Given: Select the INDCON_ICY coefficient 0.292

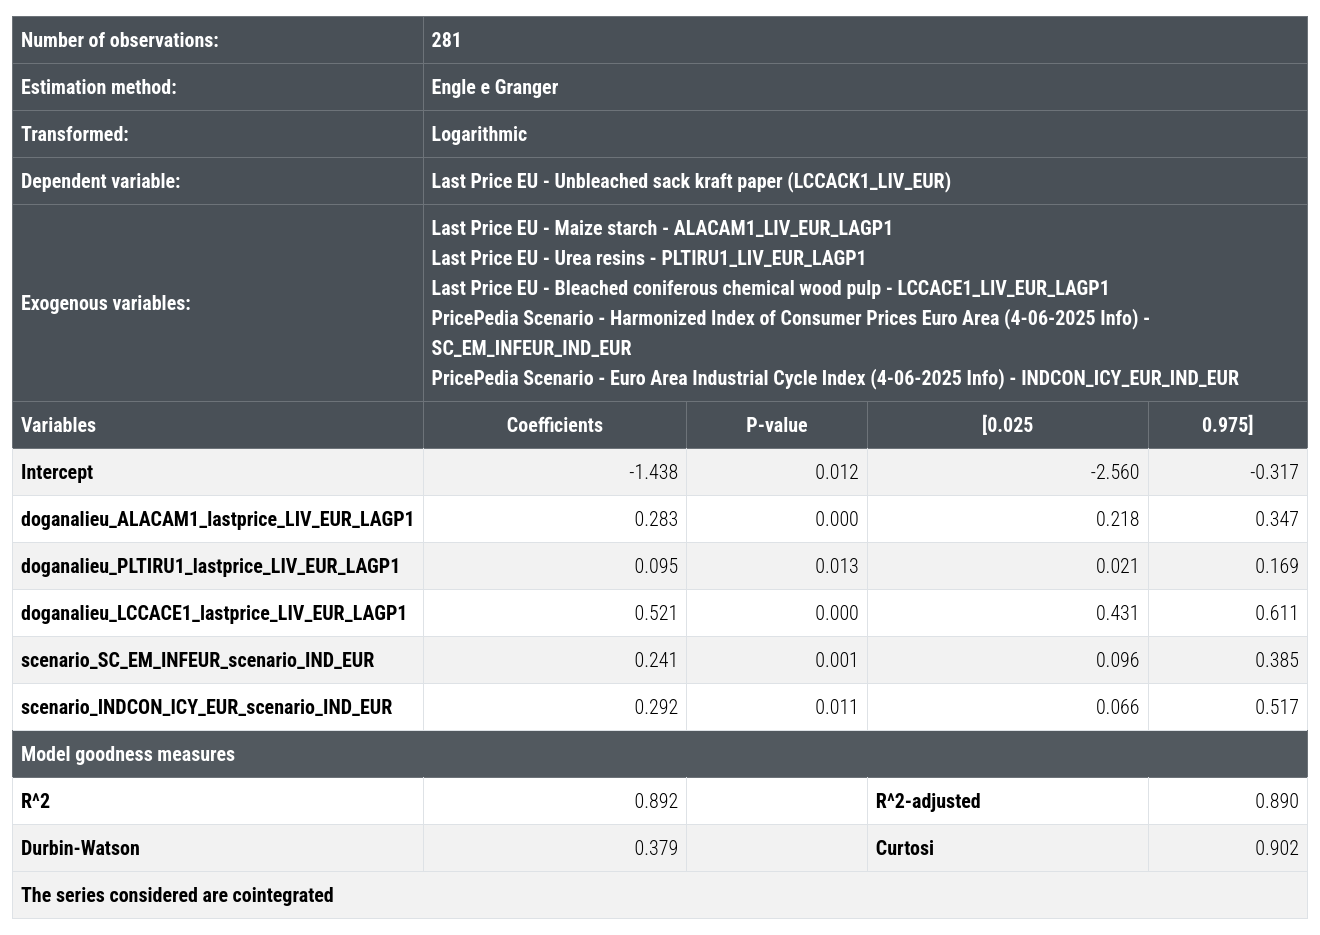Looking at the screenshot, I should 656,707.
